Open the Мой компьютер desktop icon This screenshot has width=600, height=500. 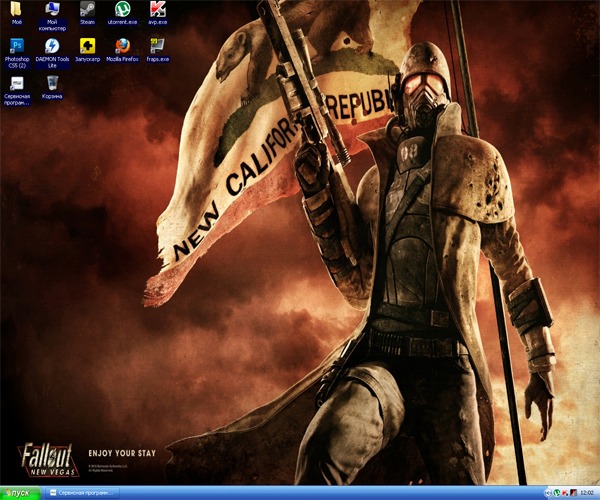point(52,16)
